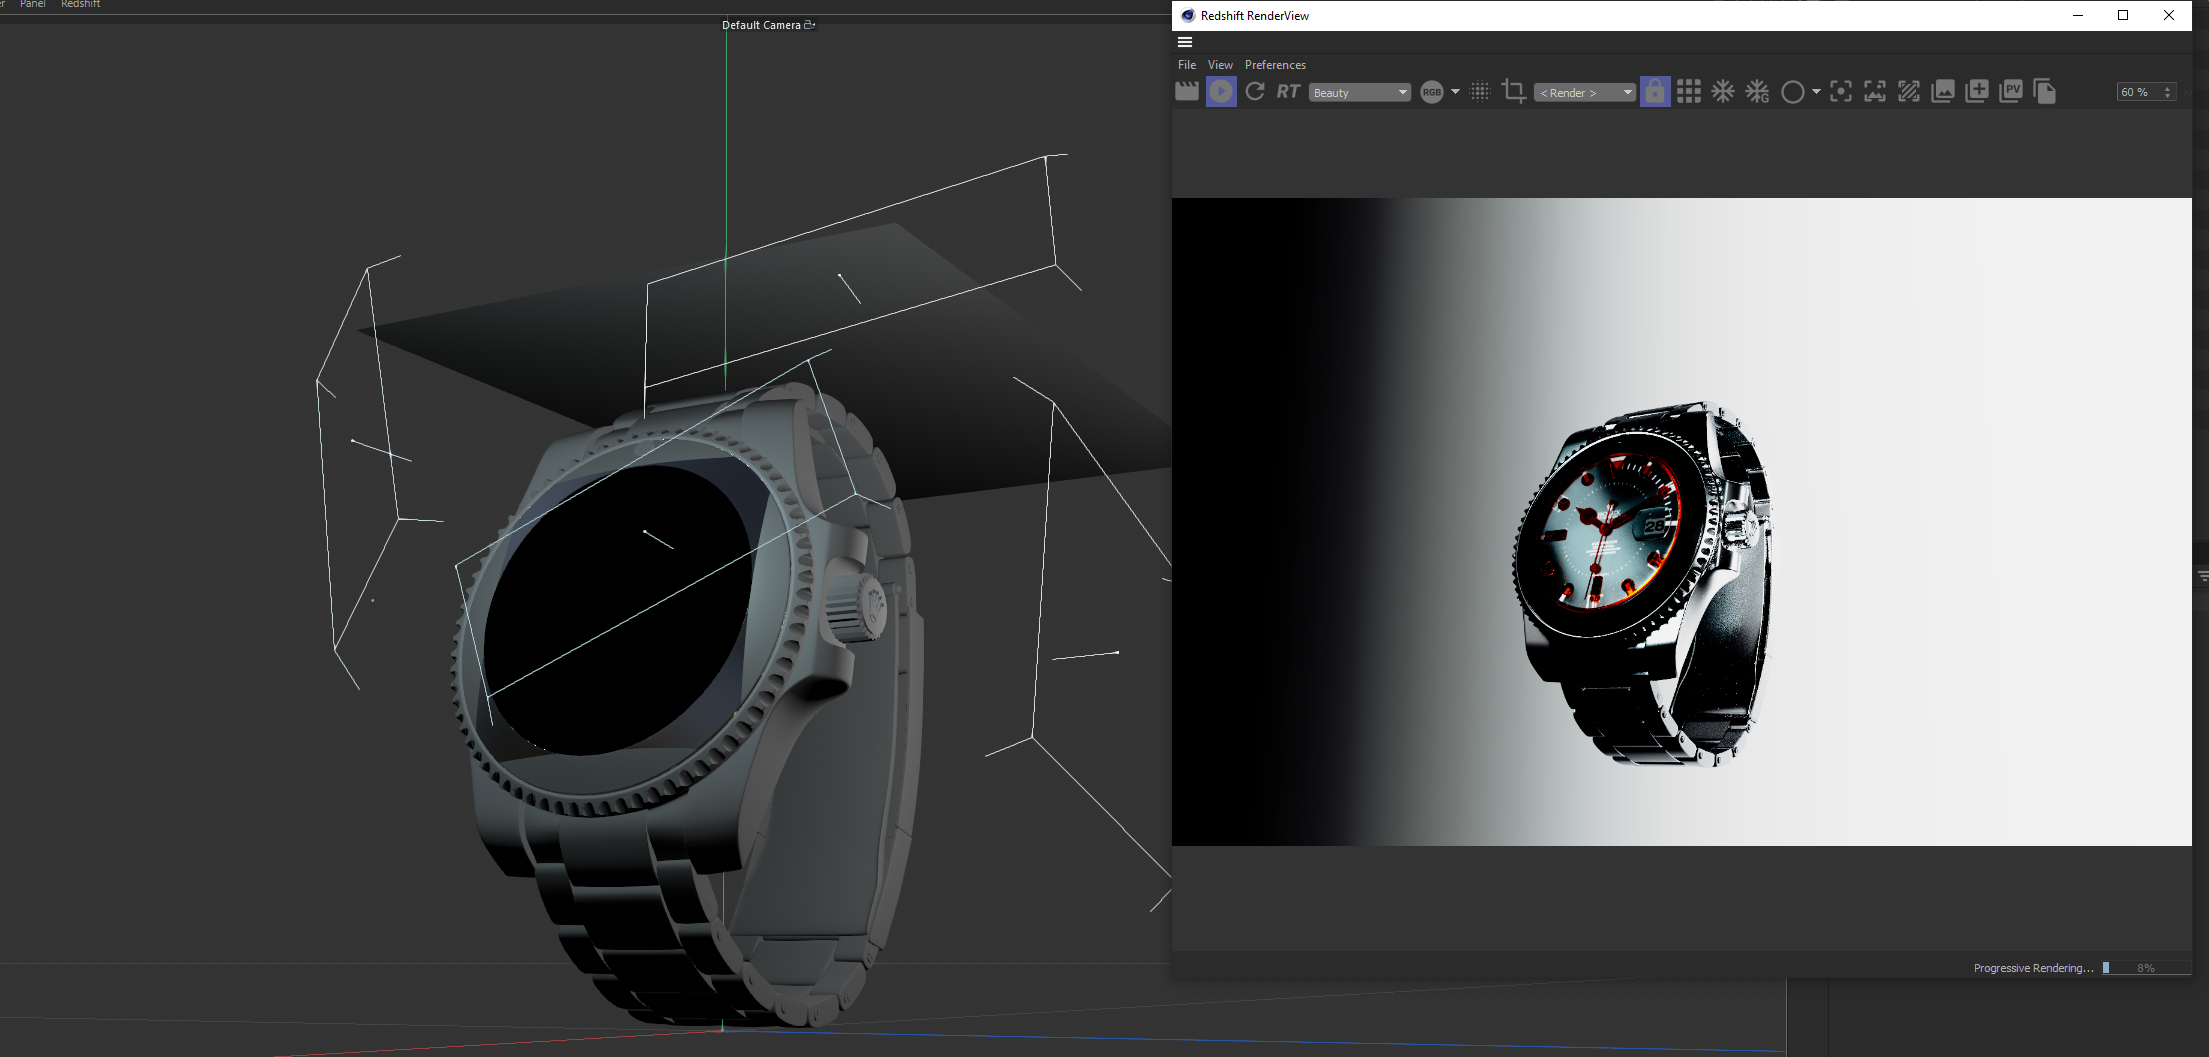The width and height of the screenshot is (2209, 1057).
Task: Click the Default Camera label
Action: 761,25
